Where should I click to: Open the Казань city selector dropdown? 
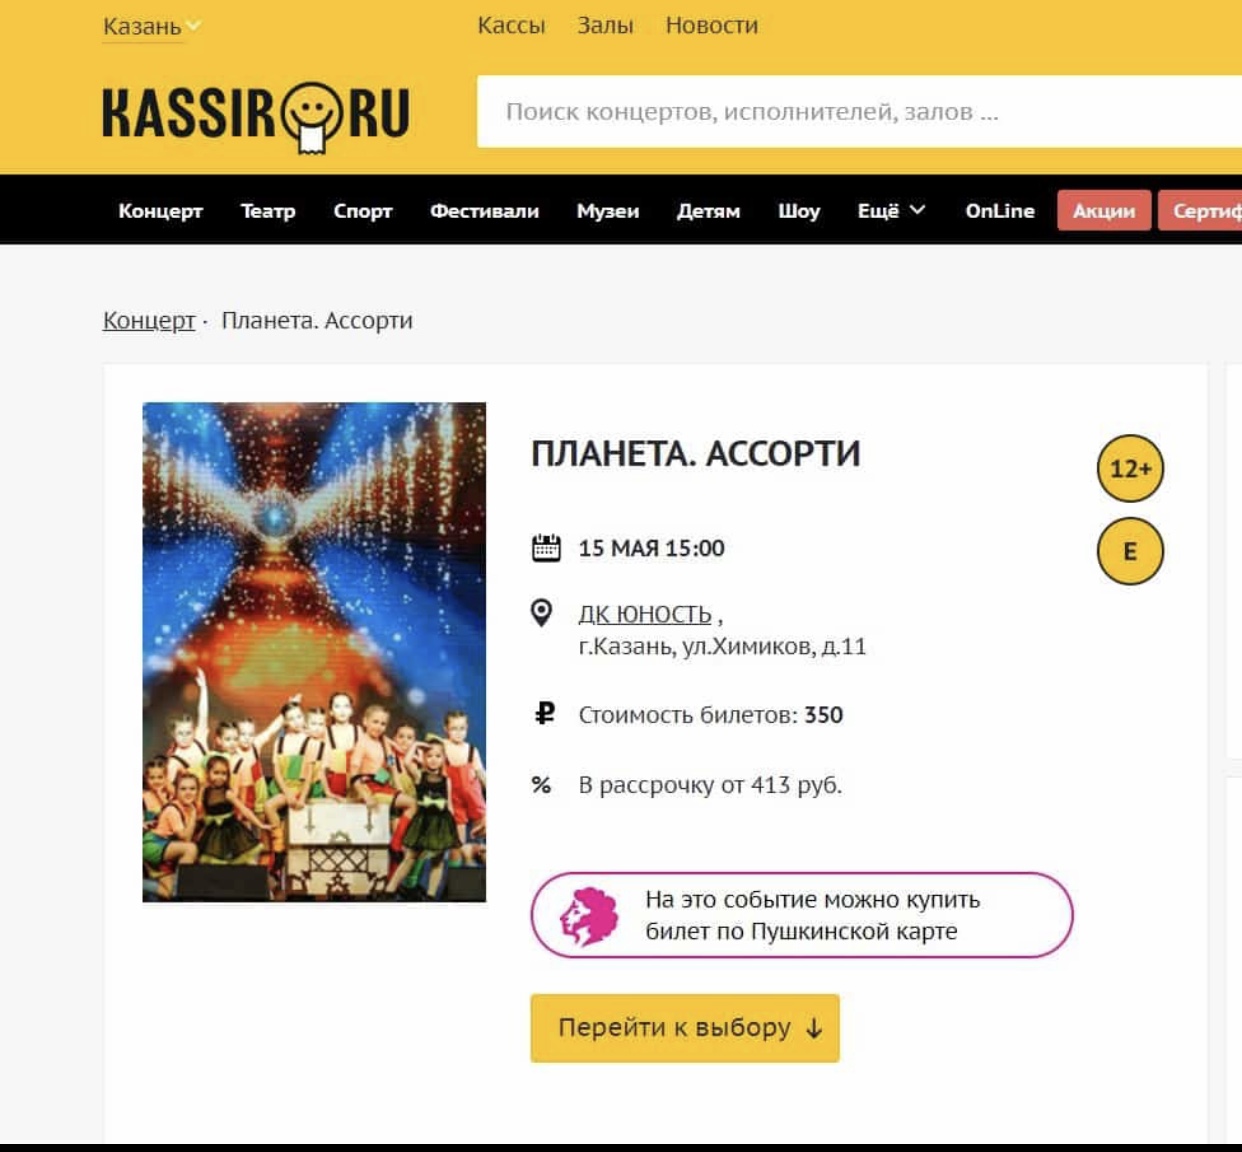click(152, 26)
